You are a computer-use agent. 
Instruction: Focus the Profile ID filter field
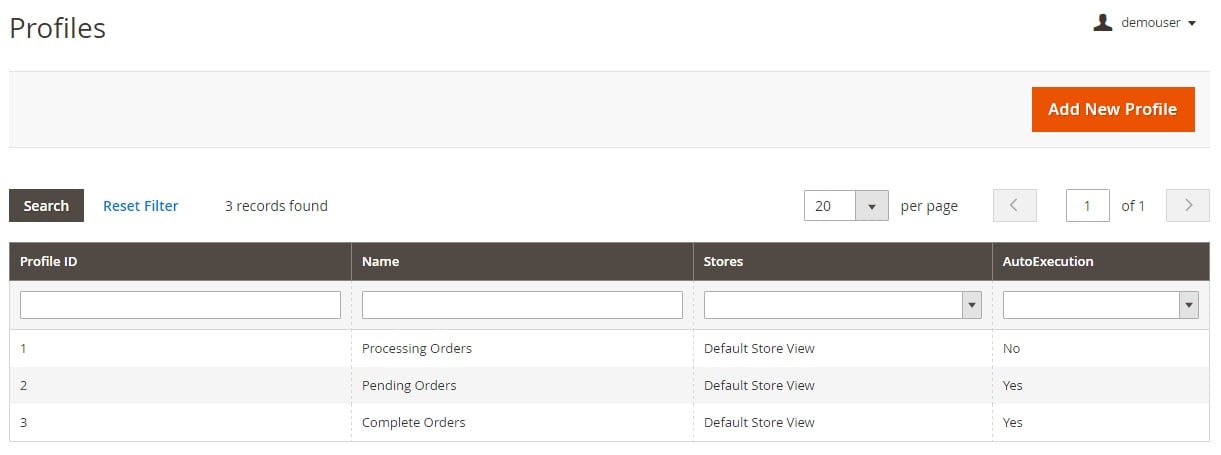180,305
